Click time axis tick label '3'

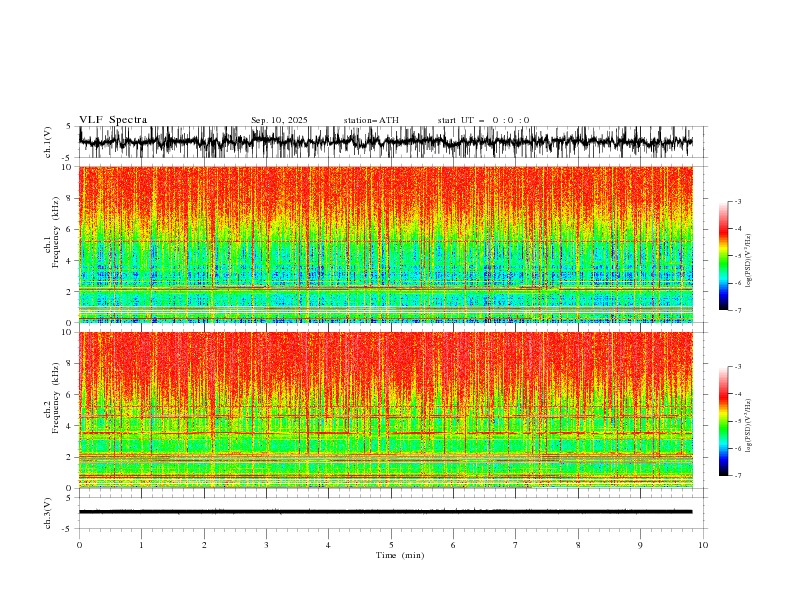click(x=266, y=545)
